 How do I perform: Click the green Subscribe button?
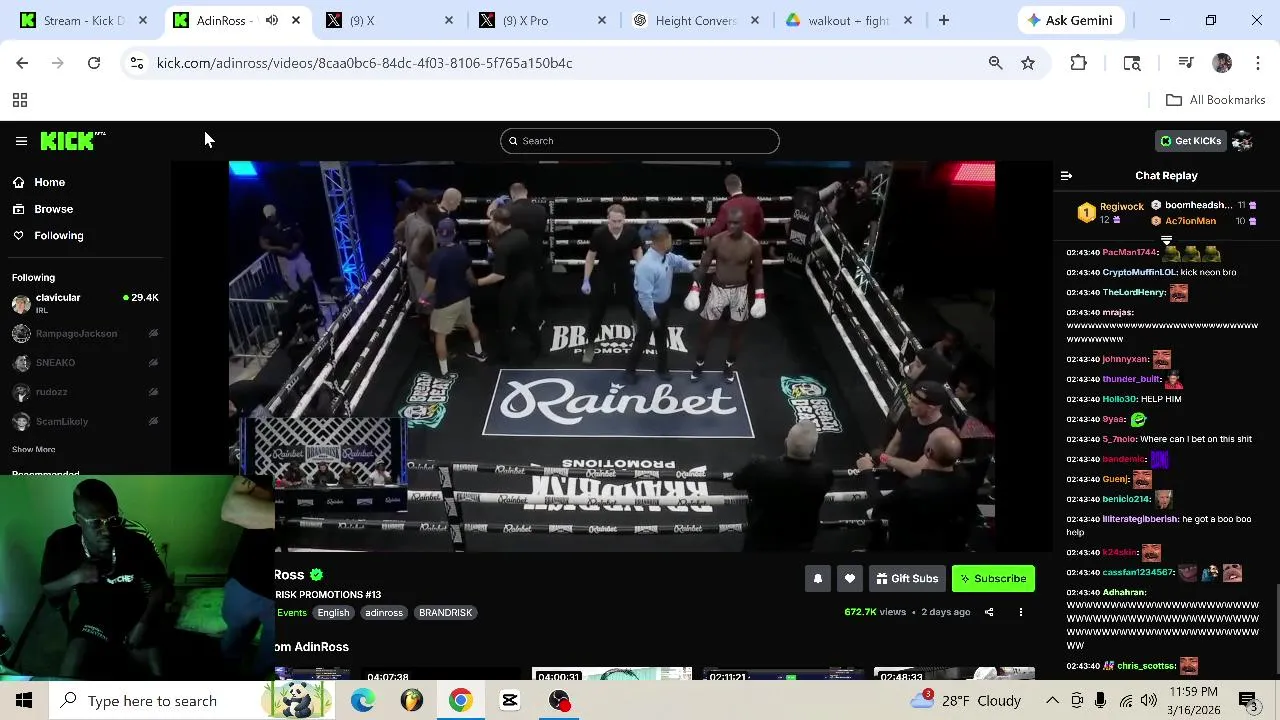993,579
